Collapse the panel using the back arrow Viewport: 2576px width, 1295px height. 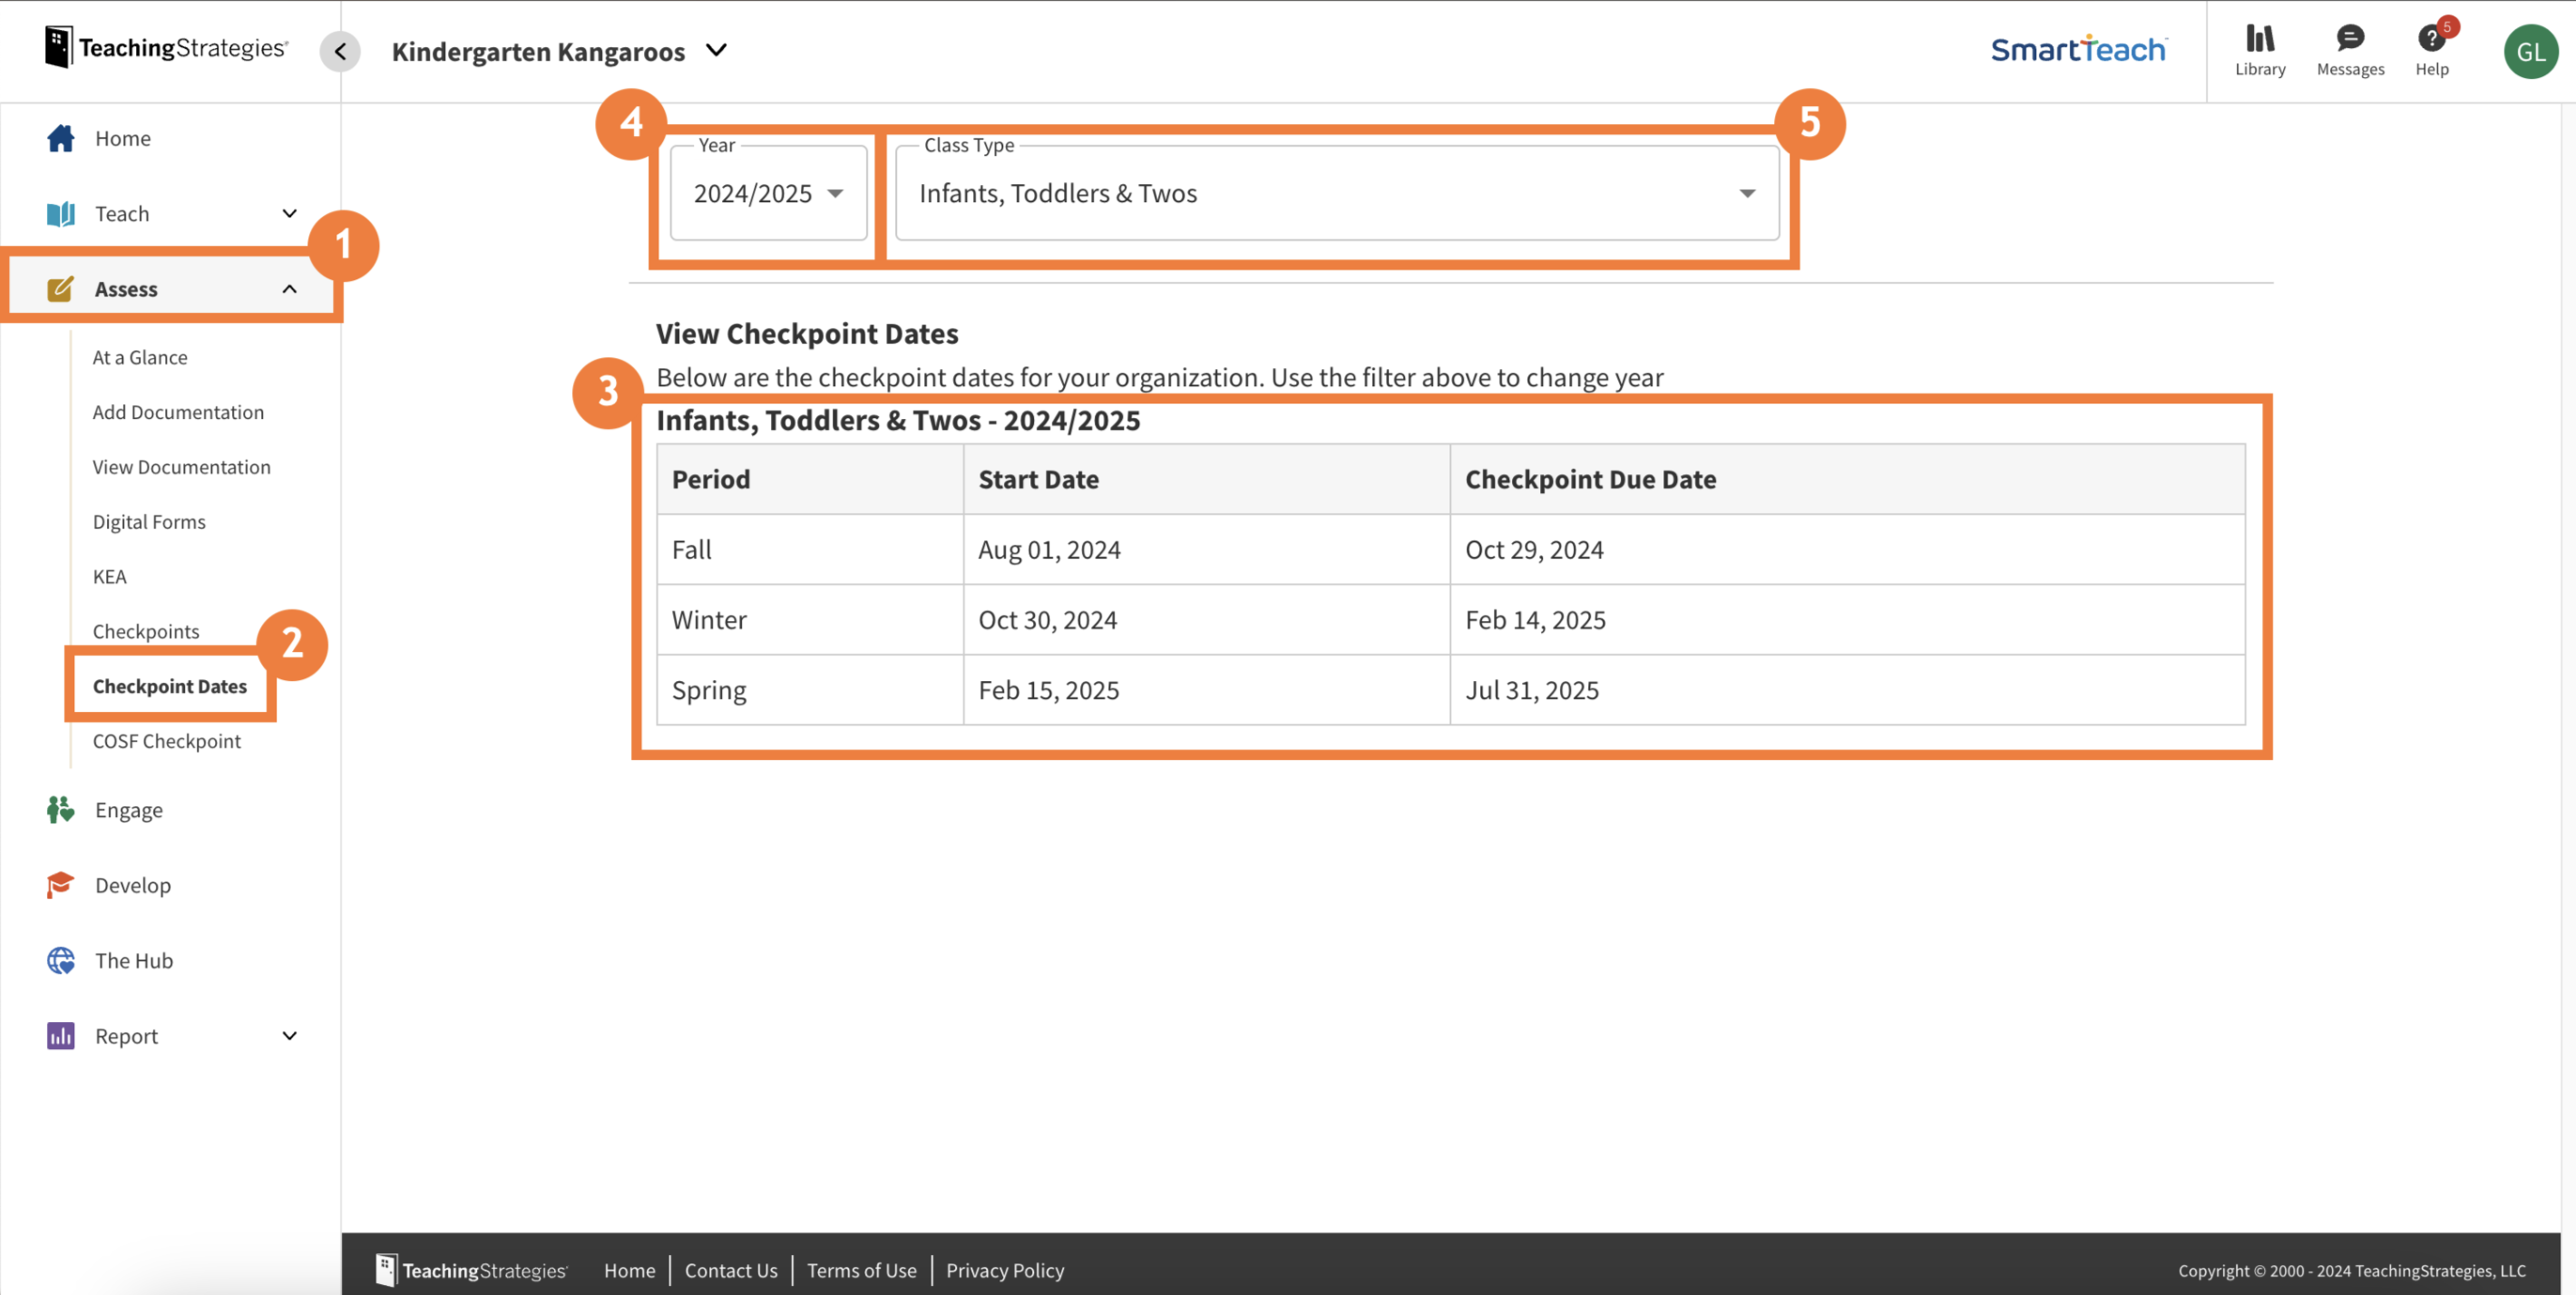coord(339,51)
